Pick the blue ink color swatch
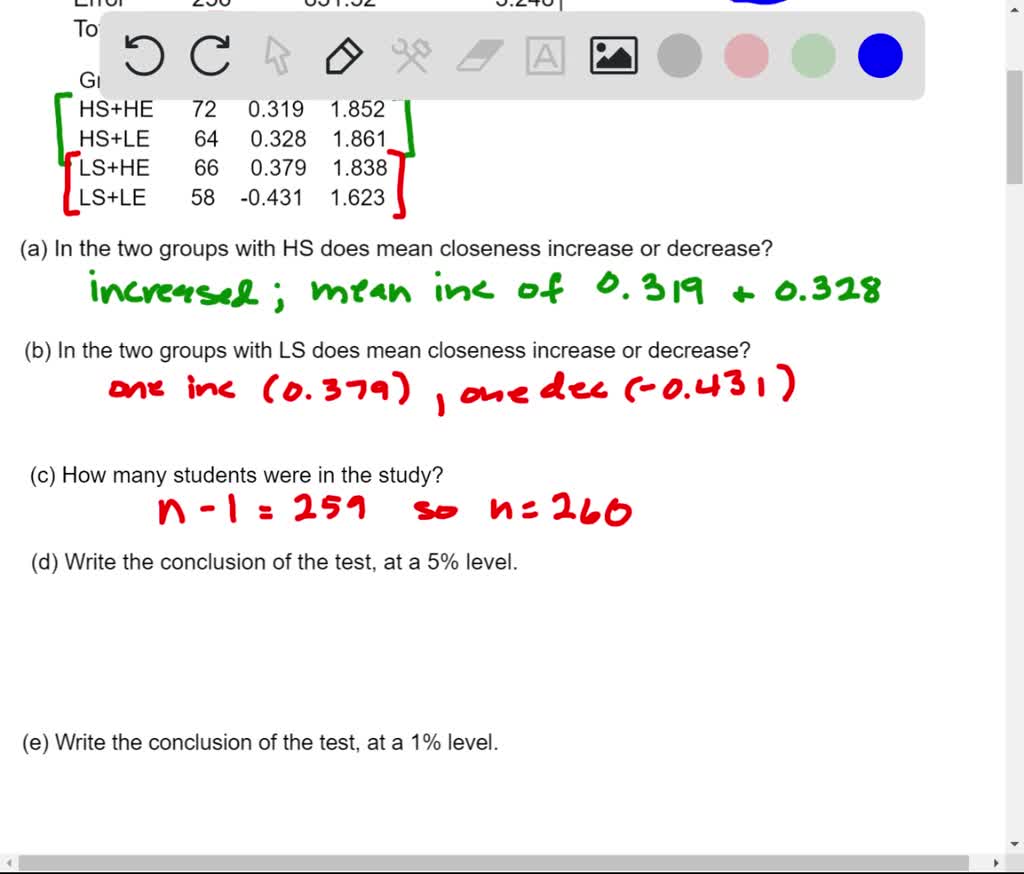This screenshot has height=874, width=1024. pos(878,56)
